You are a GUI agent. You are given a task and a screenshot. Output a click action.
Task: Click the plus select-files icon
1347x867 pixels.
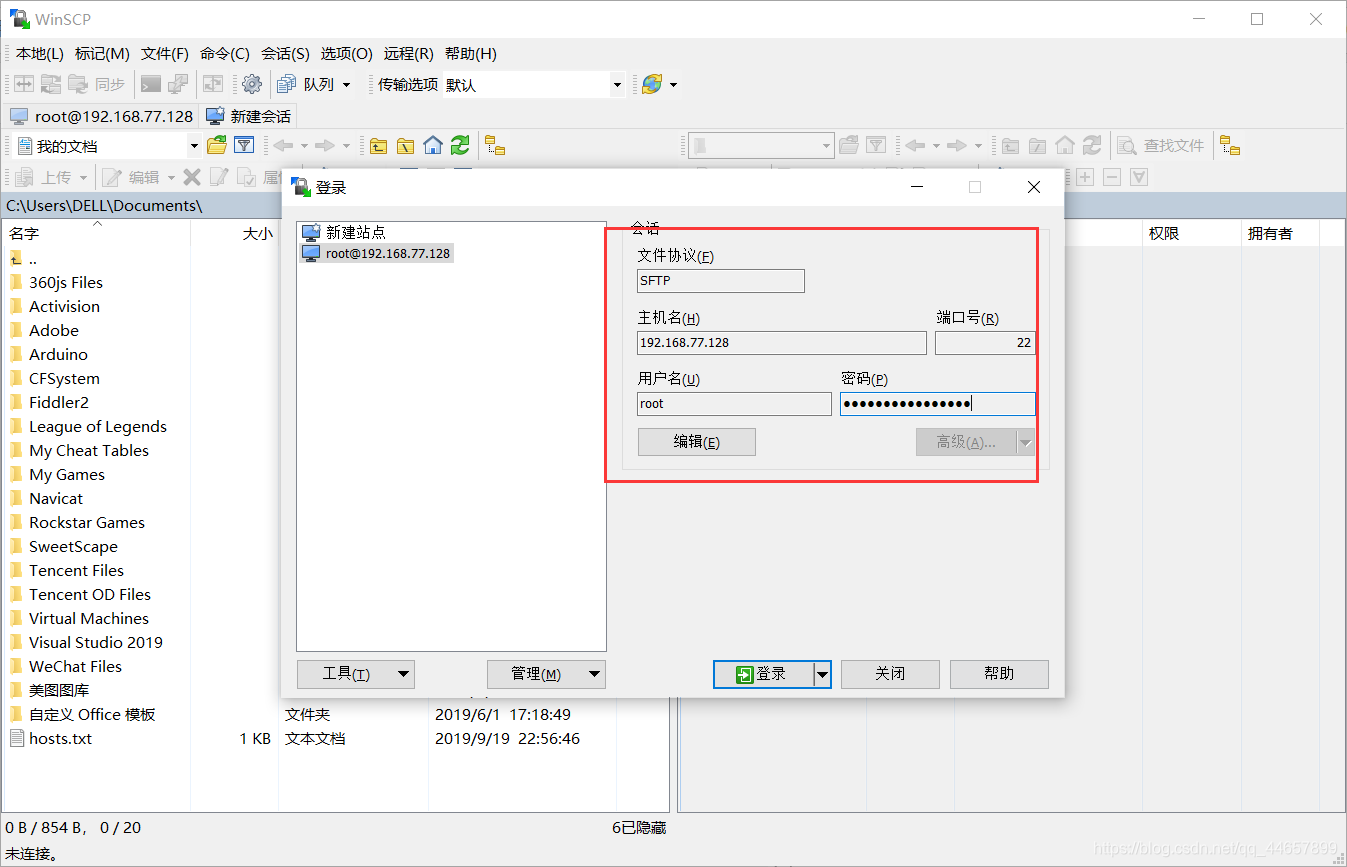[x=1085, y=177]
